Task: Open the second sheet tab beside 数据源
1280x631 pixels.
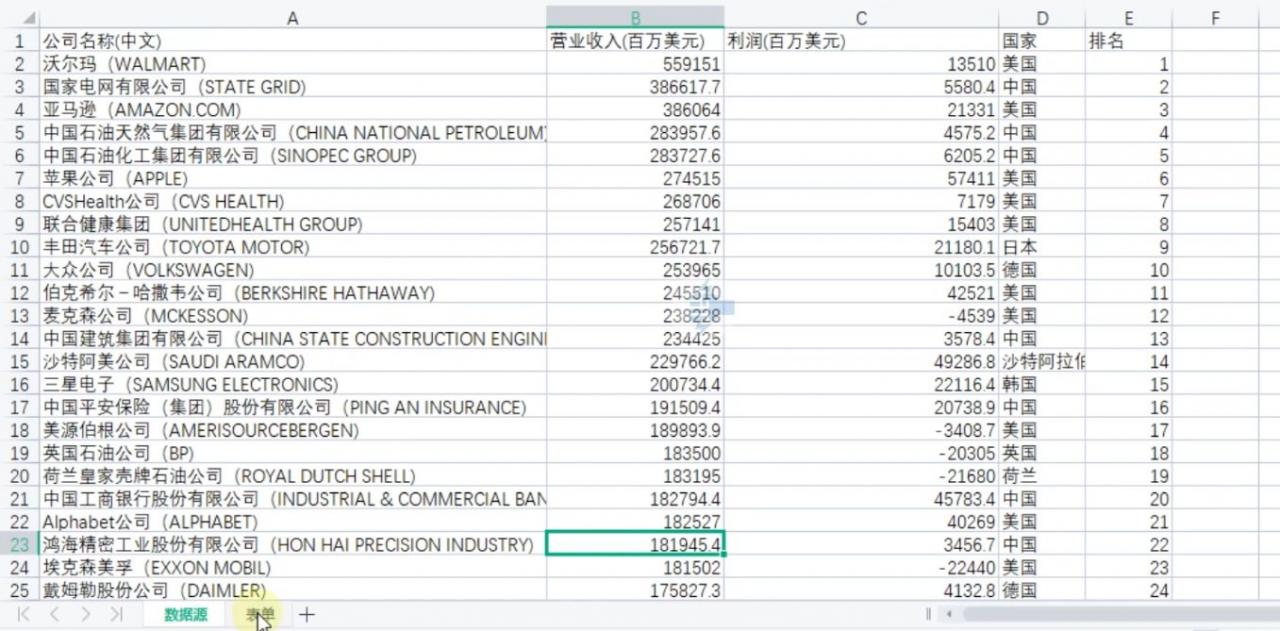Action: [x=260, y=614]
